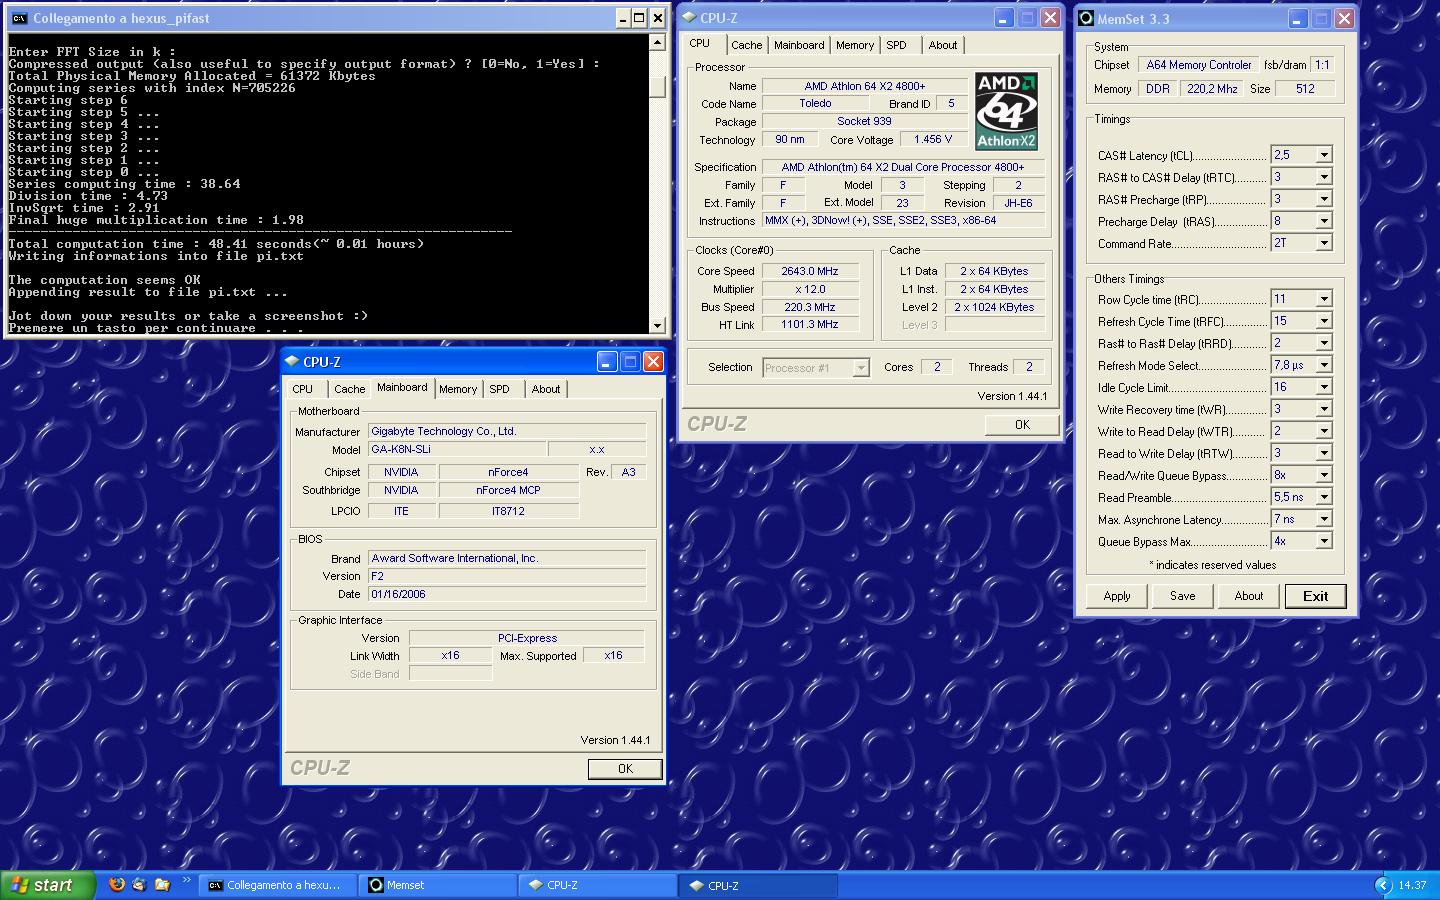Click the console scrollbar up arrow

click(x=657, y=42)
